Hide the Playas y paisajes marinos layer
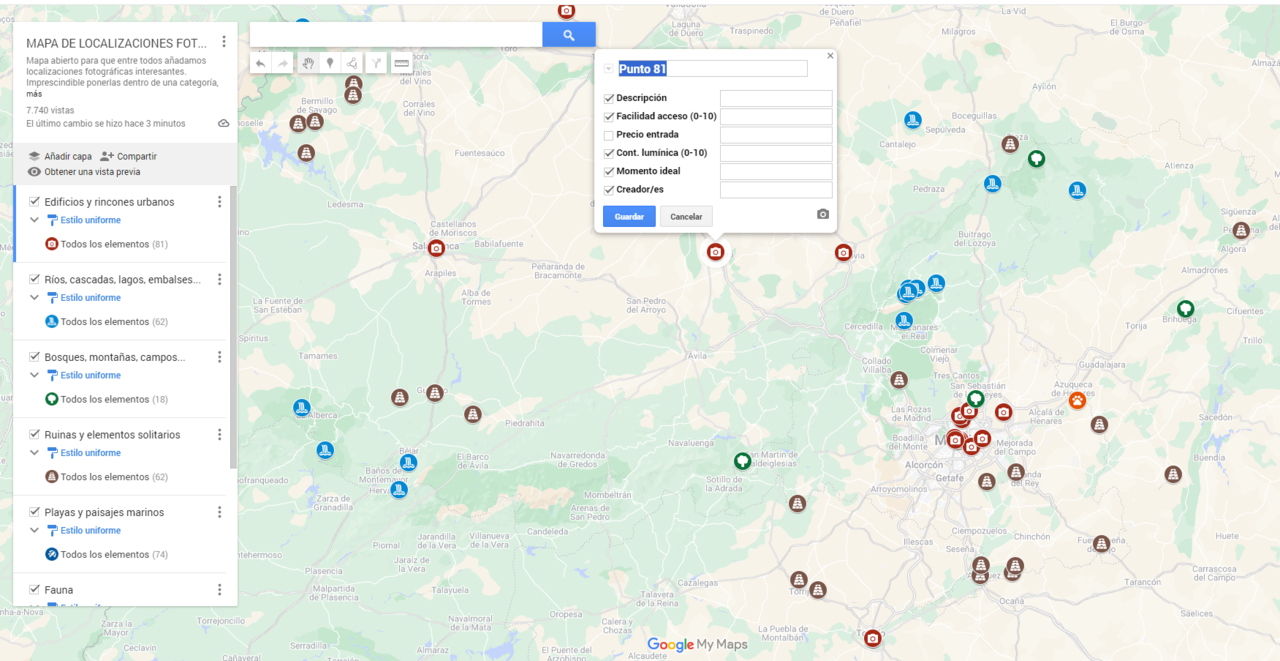1280x661 pixels. [x=35, y=512]
